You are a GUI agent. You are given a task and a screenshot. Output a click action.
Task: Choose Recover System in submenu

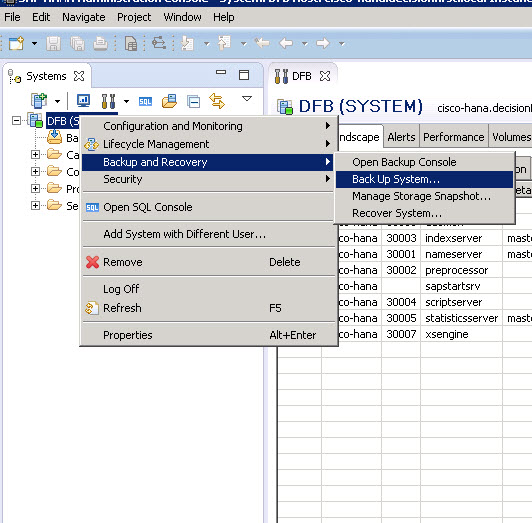click(424, 213)
